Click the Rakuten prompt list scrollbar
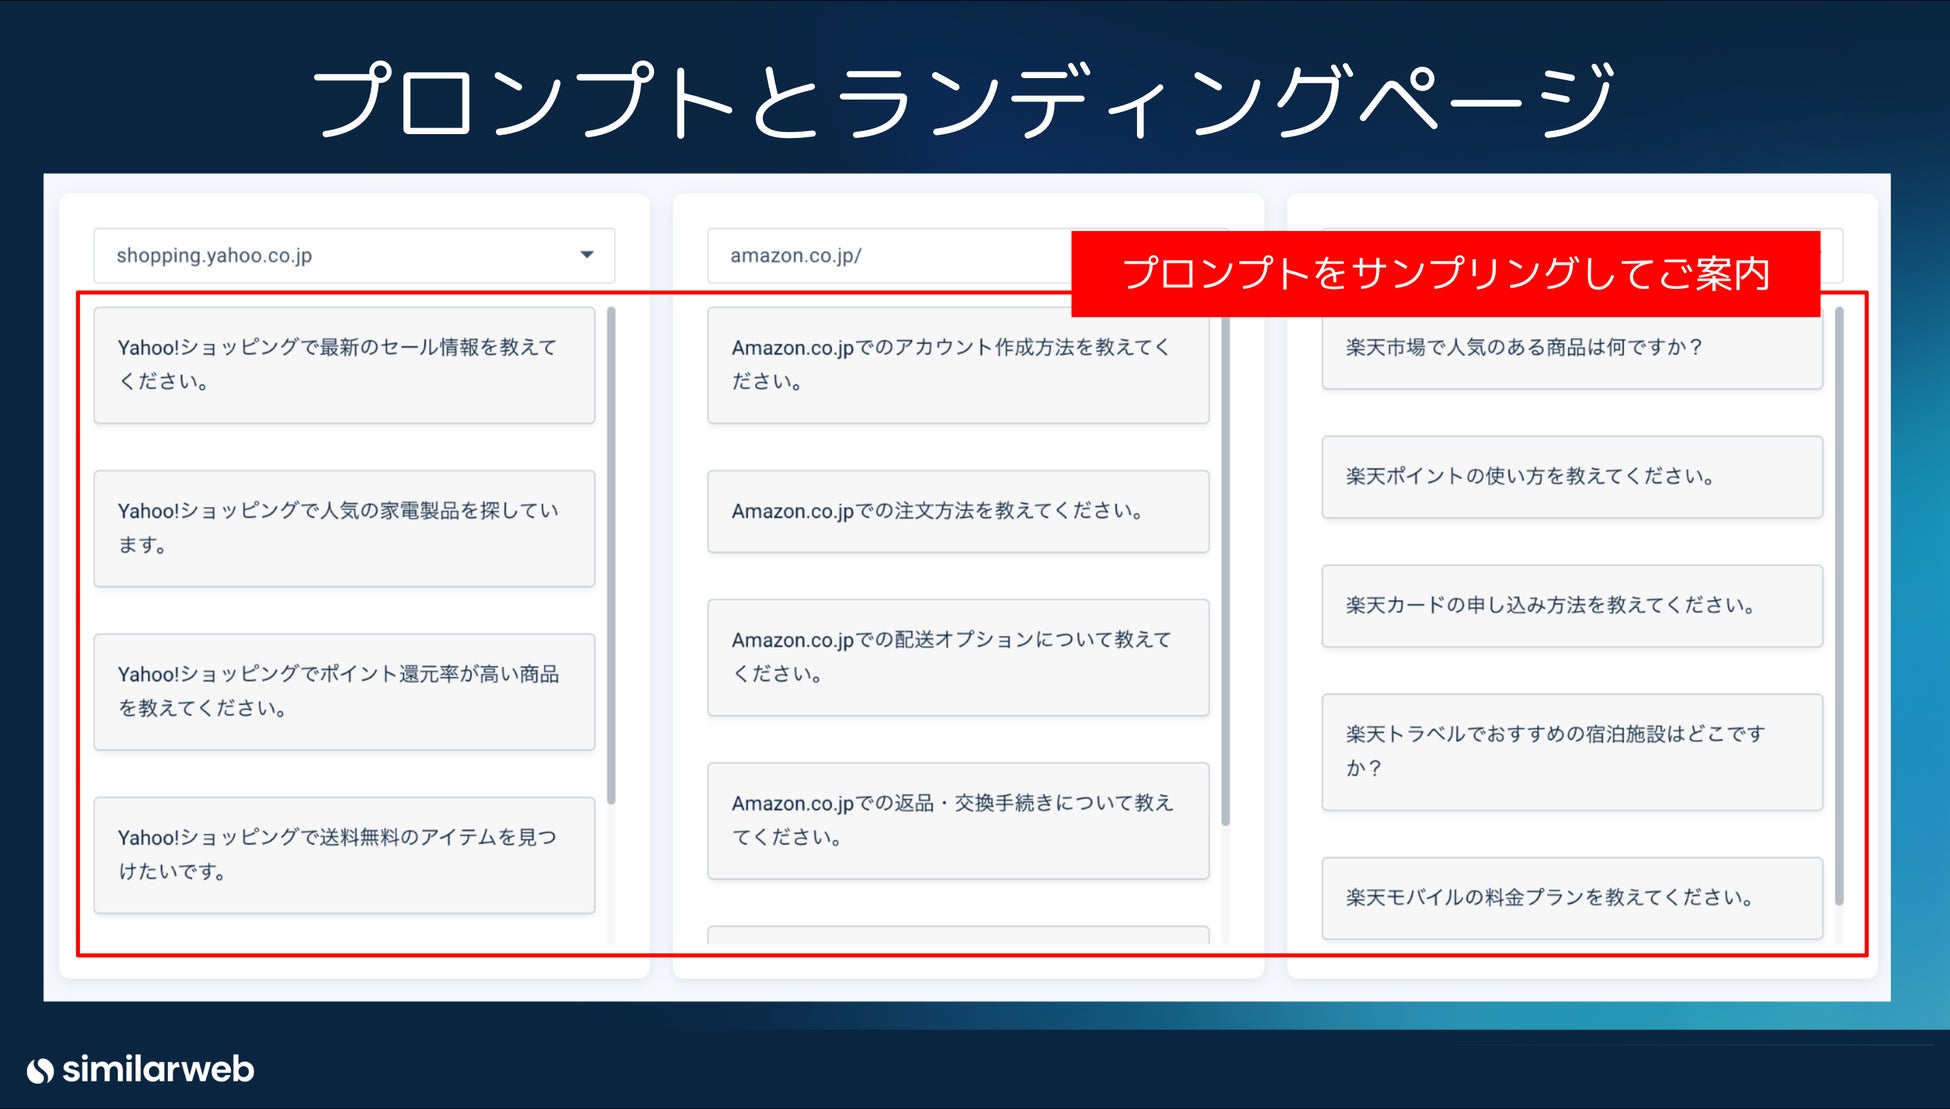This screenshot has height=1109, width=1950. [x=1839, y=607]
